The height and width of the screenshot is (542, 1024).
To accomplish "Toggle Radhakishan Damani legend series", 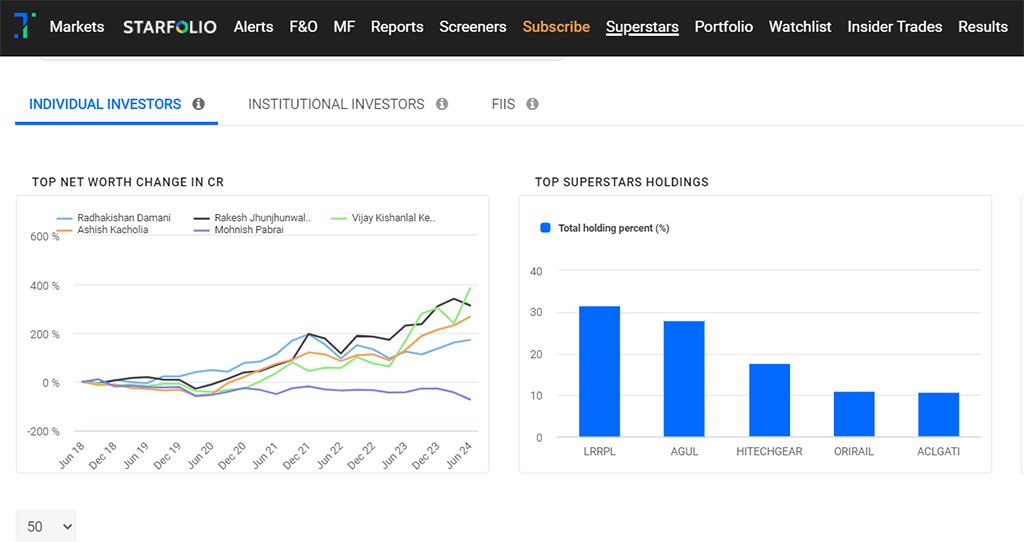I will coord(114,217).
